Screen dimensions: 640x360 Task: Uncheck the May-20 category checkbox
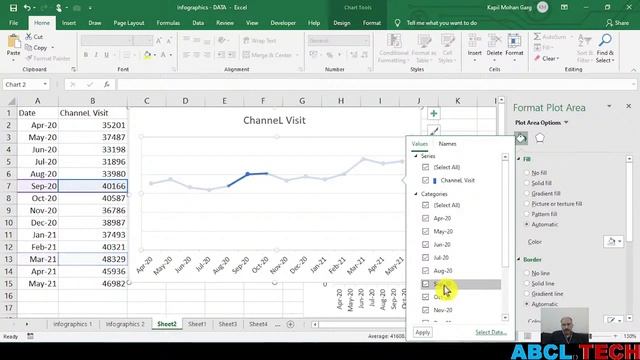(425, 231)
